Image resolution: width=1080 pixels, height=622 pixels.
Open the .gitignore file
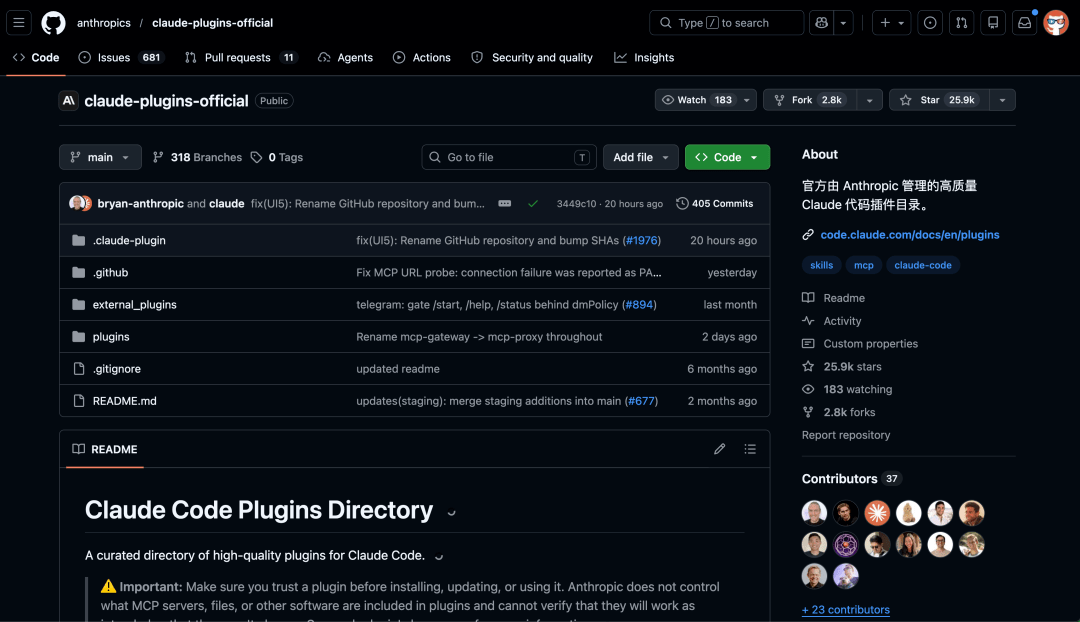pos(117,369)
